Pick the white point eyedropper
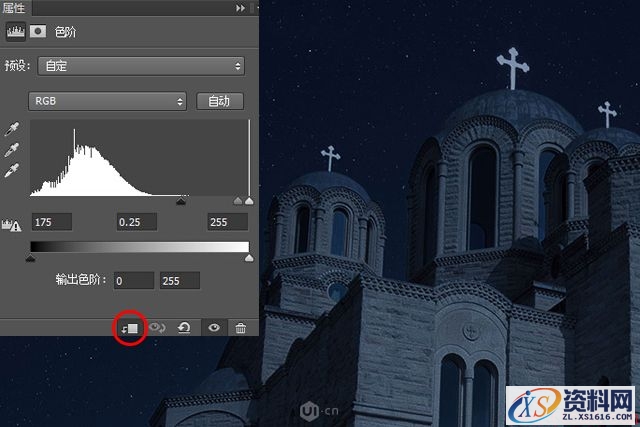 13,170
